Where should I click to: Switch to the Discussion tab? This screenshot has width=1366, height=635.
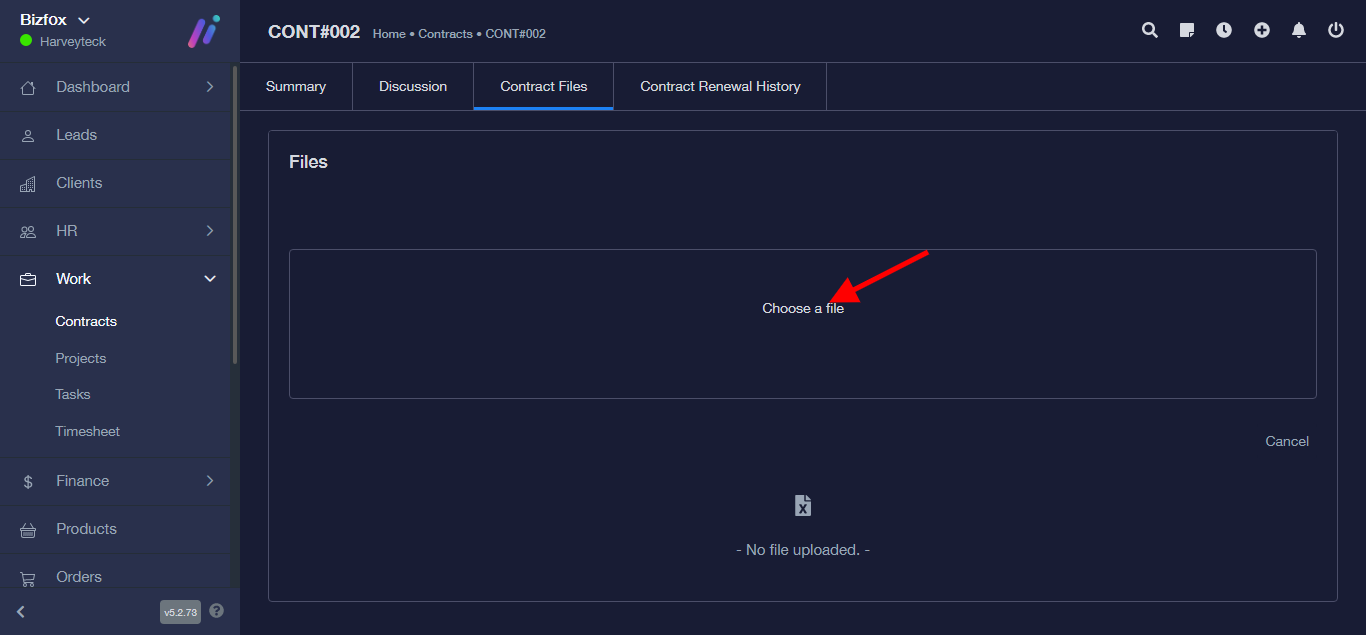413,87
